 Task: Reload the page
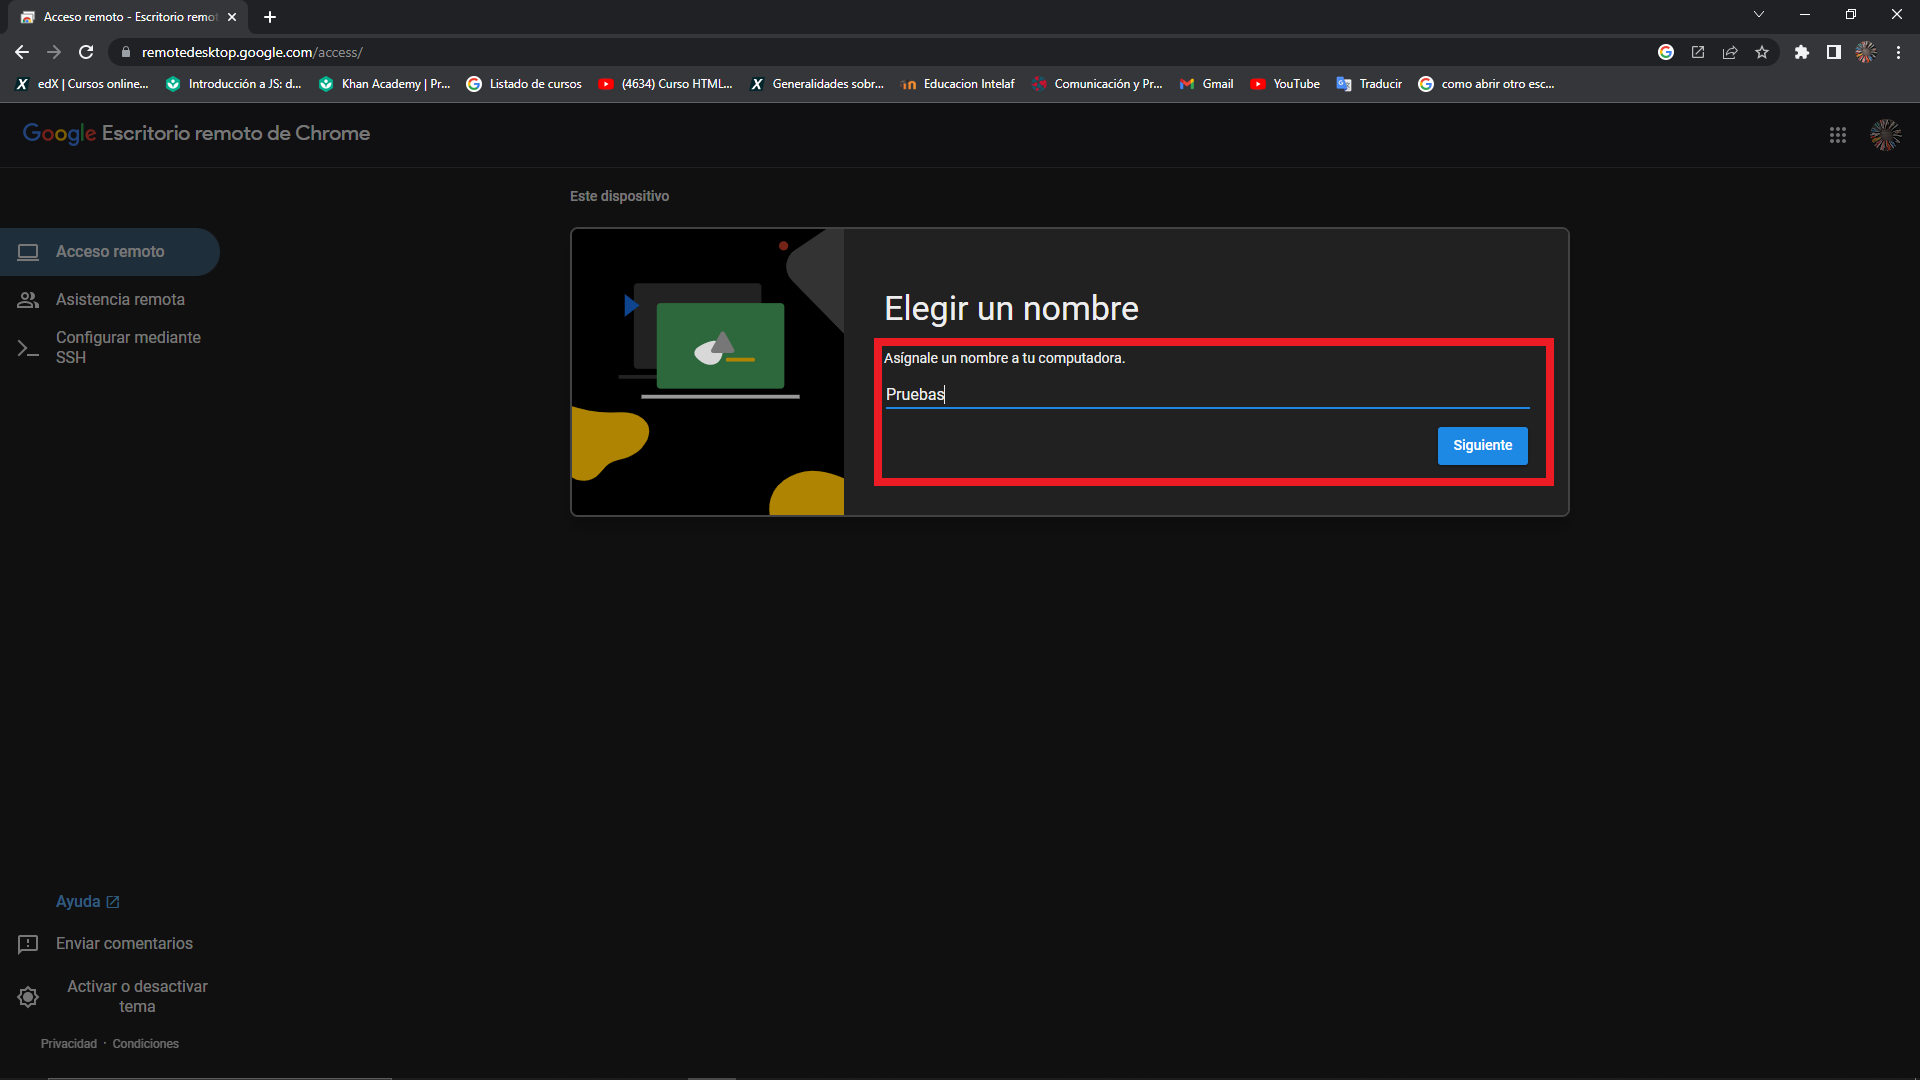pyautogui.click(x=86, y=52)
